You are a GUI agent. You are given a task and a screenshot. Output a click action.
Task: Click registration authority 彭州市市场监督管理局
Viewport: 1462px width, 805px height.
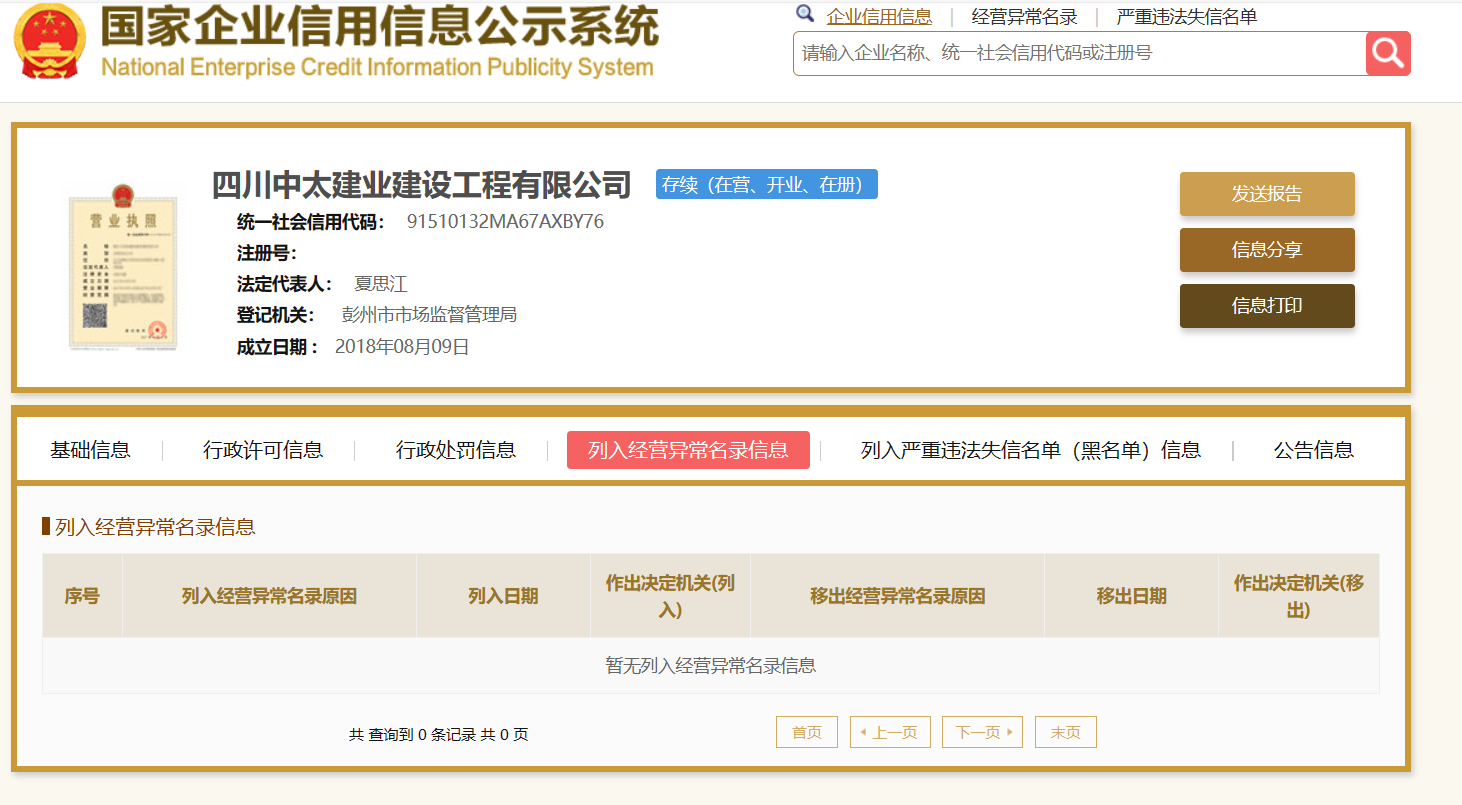[x=429, y=315]
